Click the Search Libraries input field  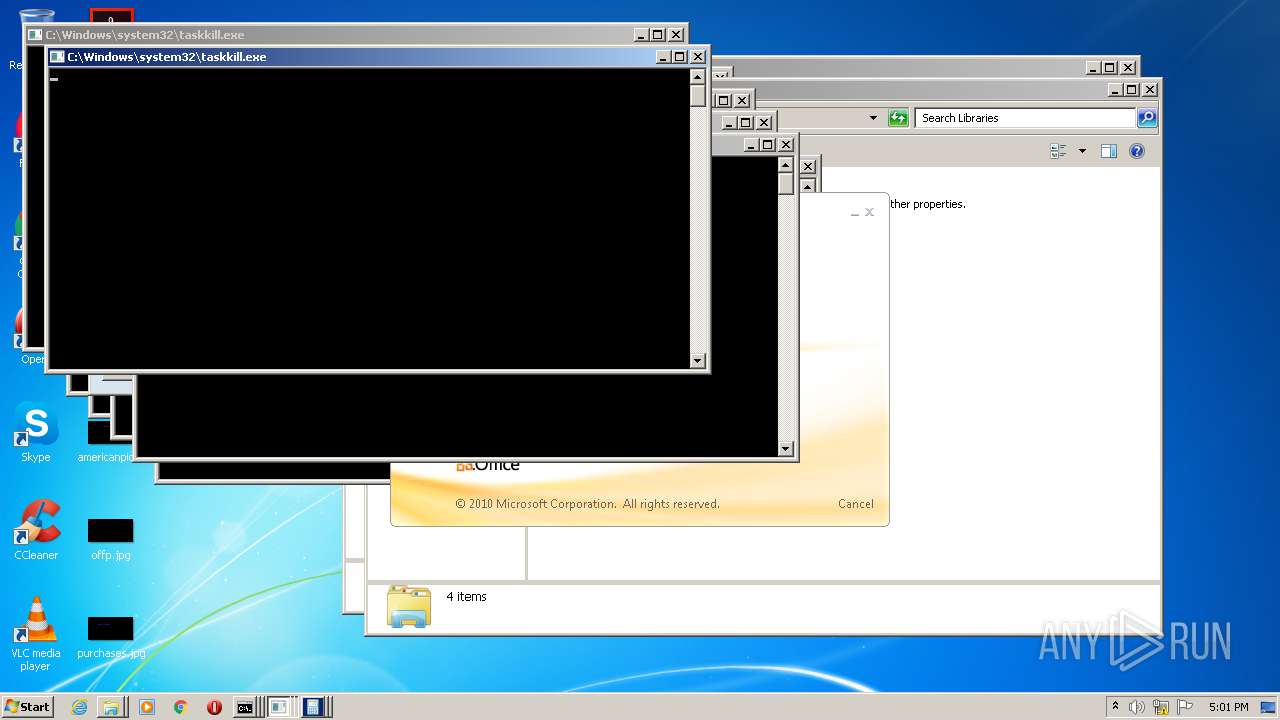click(1025, 118)
